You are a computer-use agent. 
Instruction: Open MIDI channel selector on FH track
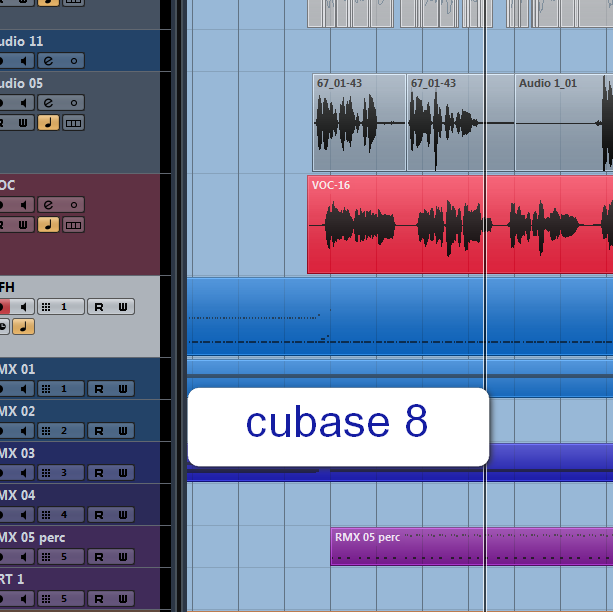pos(61,307)
